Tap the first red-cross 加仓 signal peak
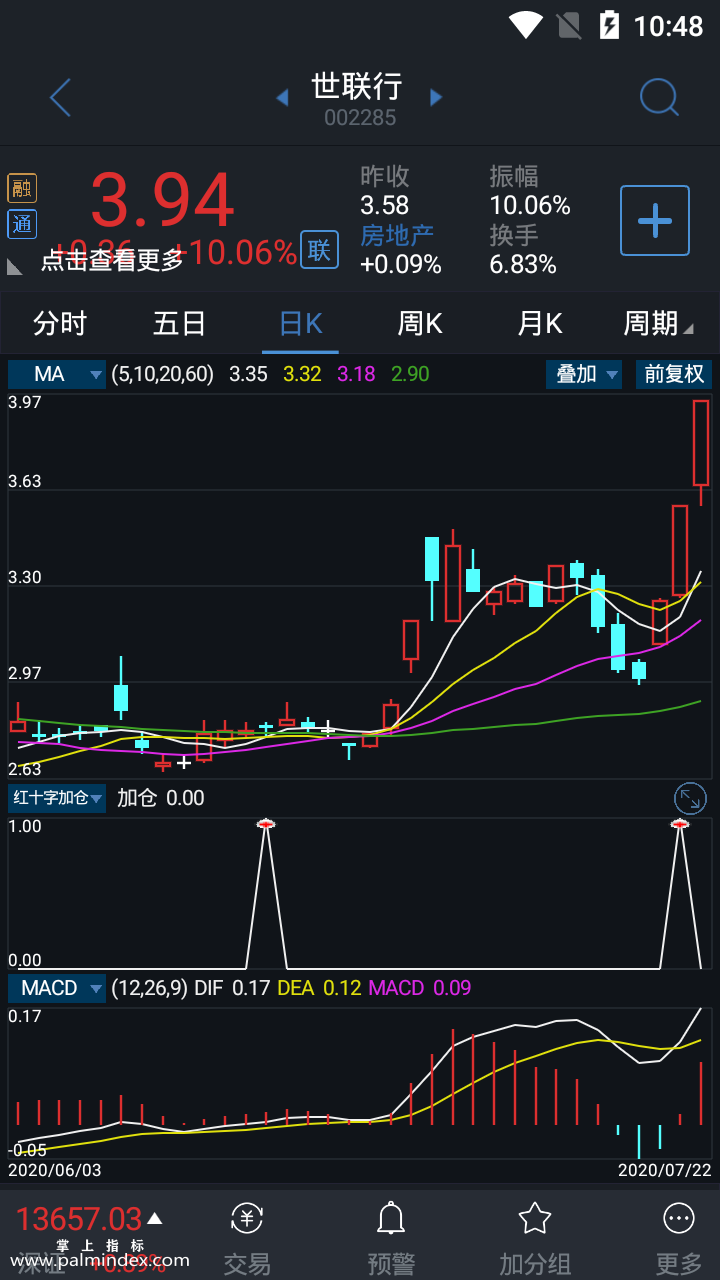 [x=266, y=824]
